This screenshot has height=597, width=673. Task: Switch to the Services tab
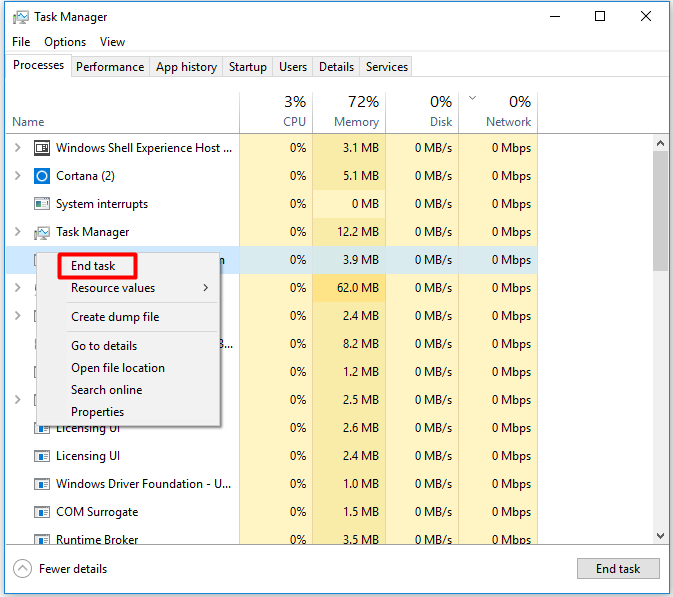click(x=387, y=67)
